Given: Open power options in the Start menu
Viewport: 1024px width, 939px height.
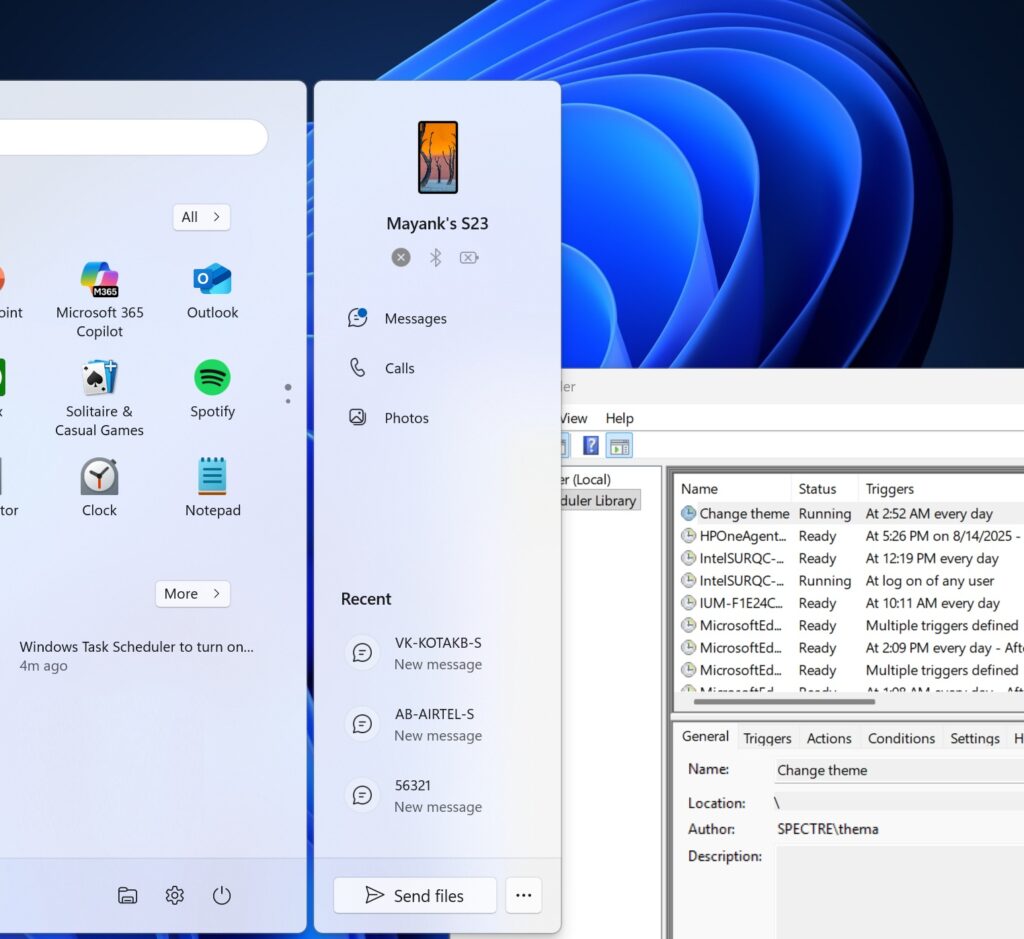Looking at the screenshot, I should point(221,895).
